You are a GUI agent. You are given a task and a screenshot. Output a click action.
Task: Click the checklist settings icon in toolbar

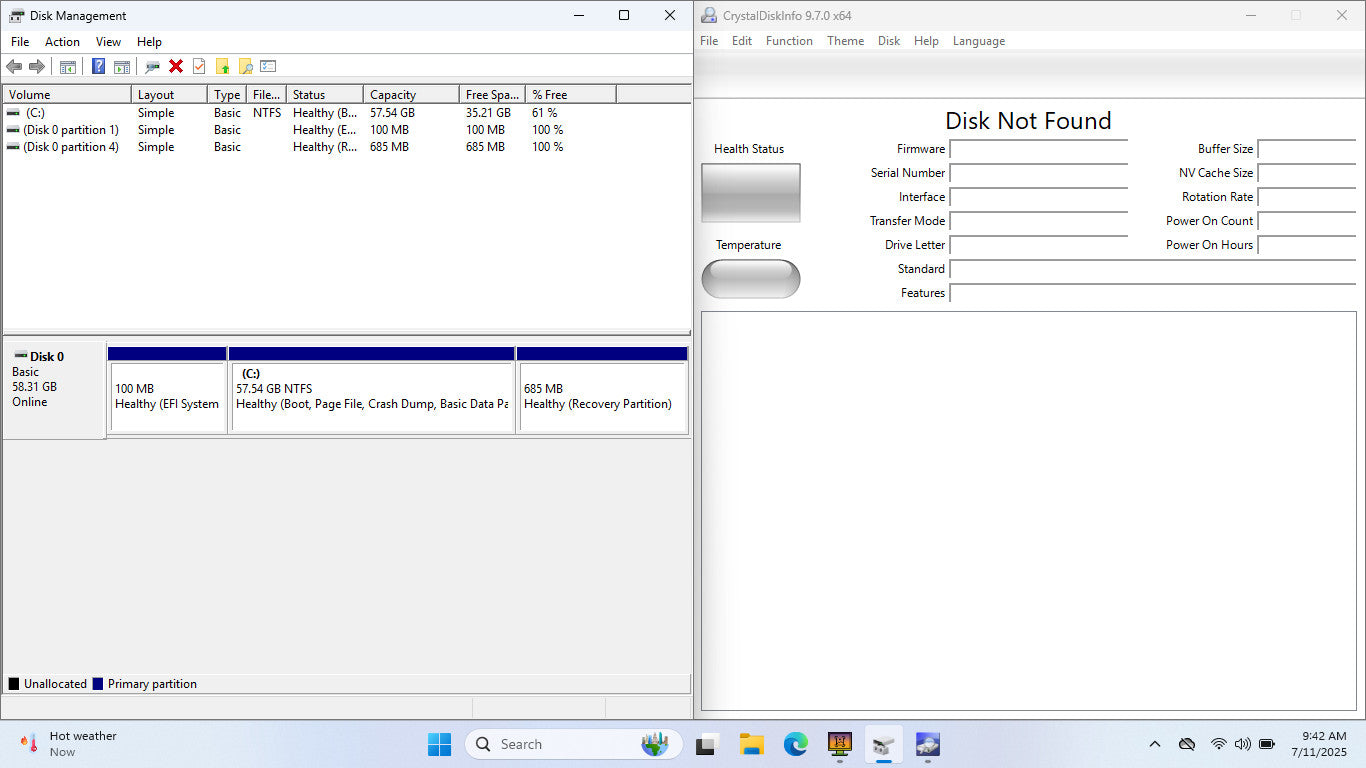(x=268, y=66)
